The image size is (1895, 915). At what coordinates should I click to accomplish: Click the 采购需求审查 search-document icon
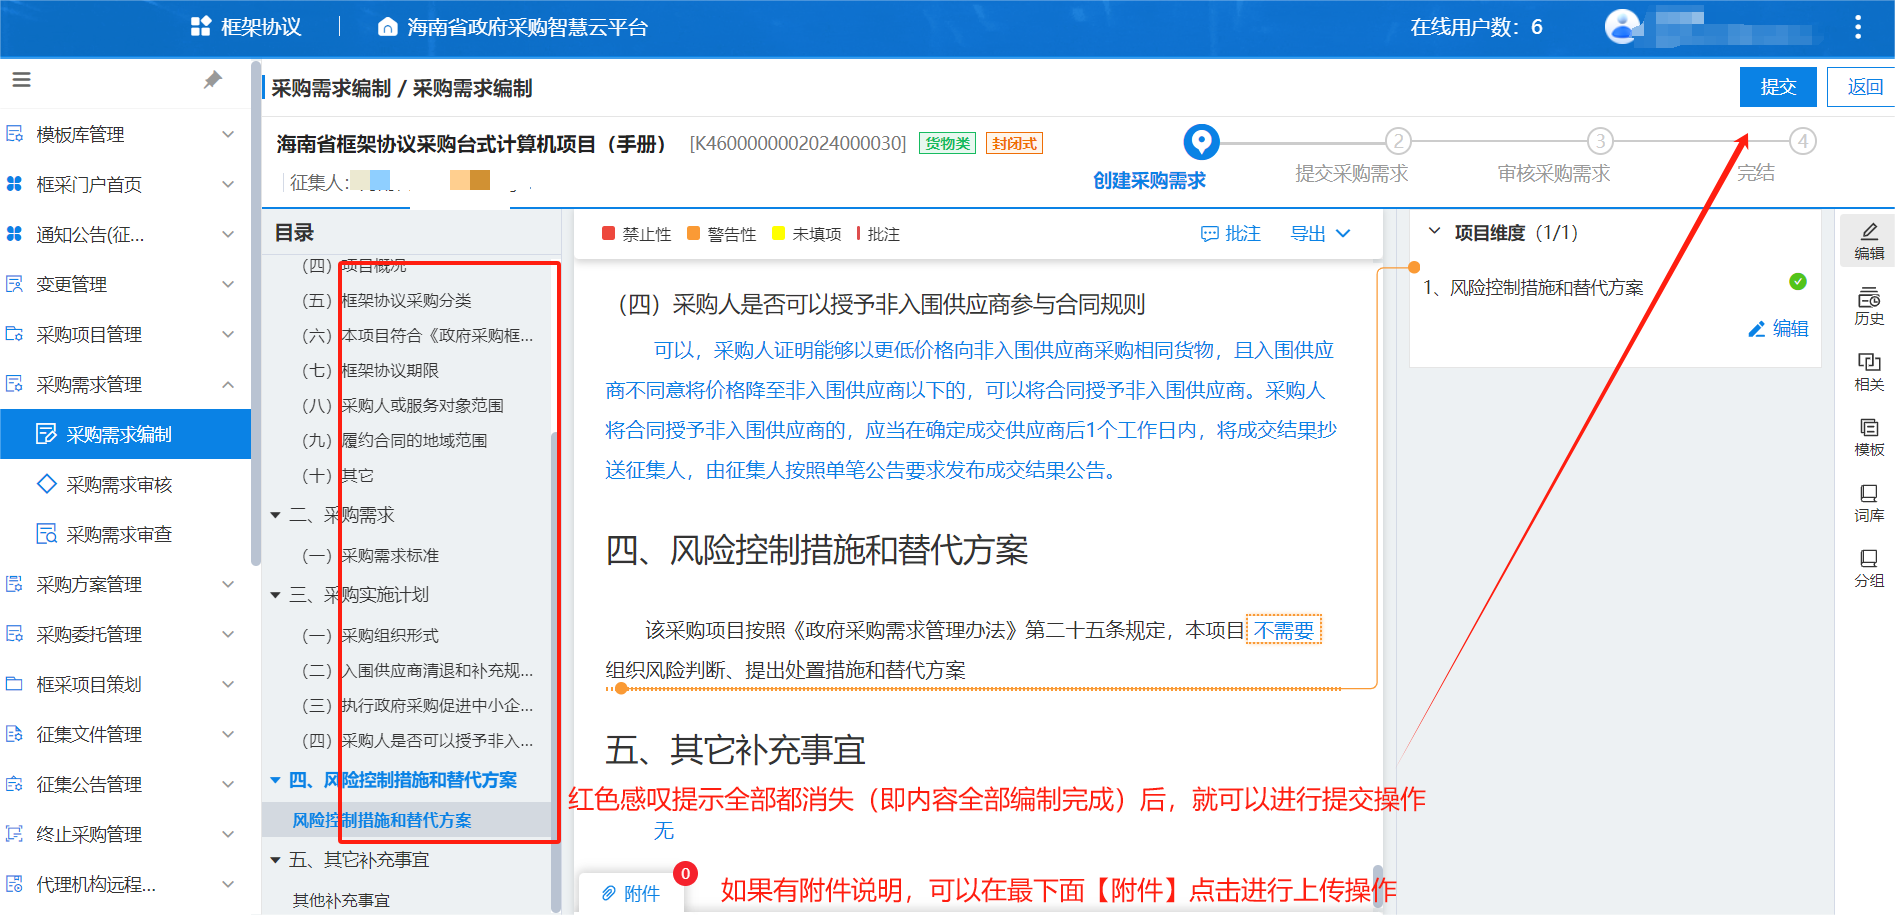click(46, 534)
